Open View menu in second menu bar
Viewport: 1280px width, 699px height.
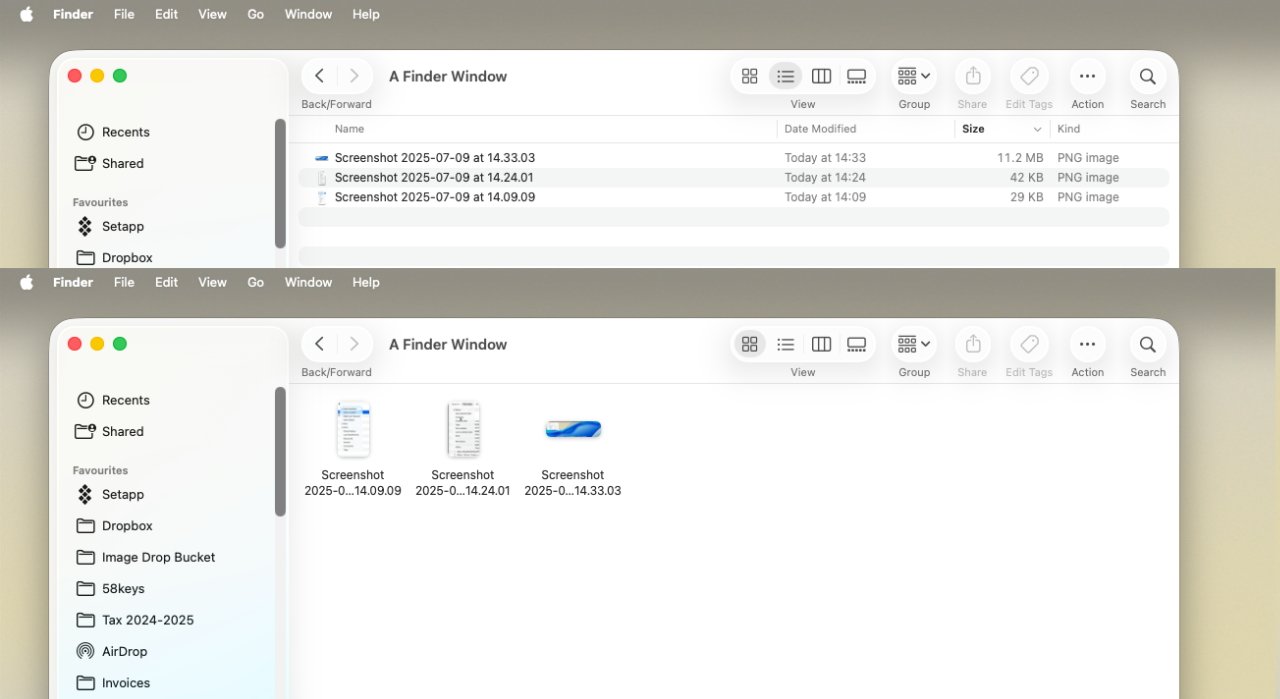tap(212, 282)
